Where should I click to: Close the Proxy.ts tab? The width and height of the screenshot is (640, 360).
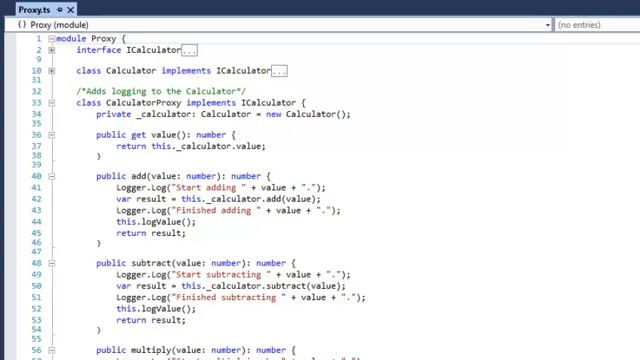coord(71,9)
